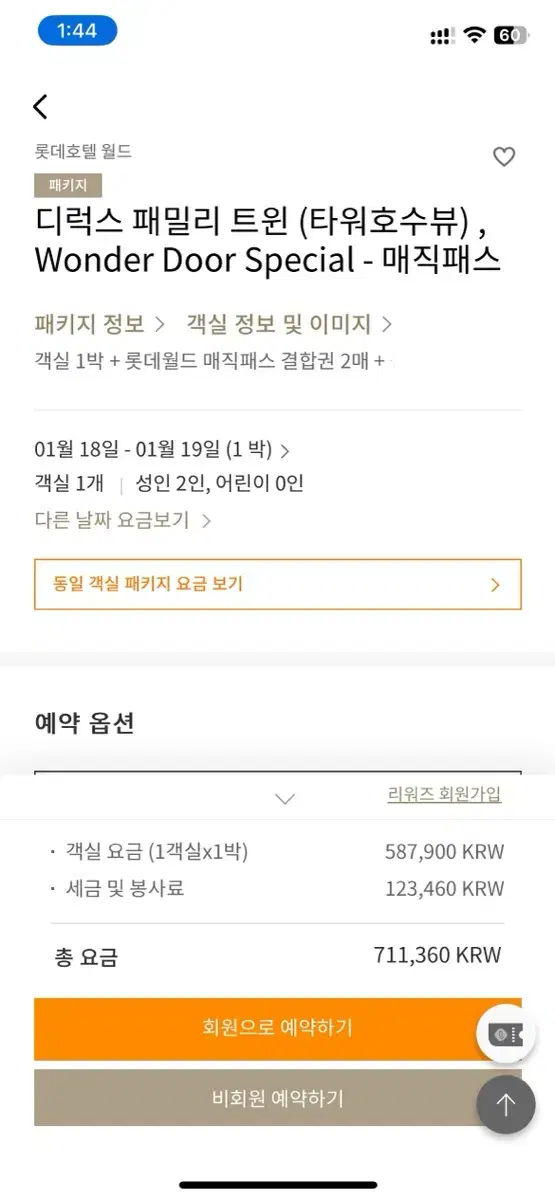The height and width of the screenshot is (1200, 555).
Task: Tap the back arrow icon
Action: click(40, 106)
